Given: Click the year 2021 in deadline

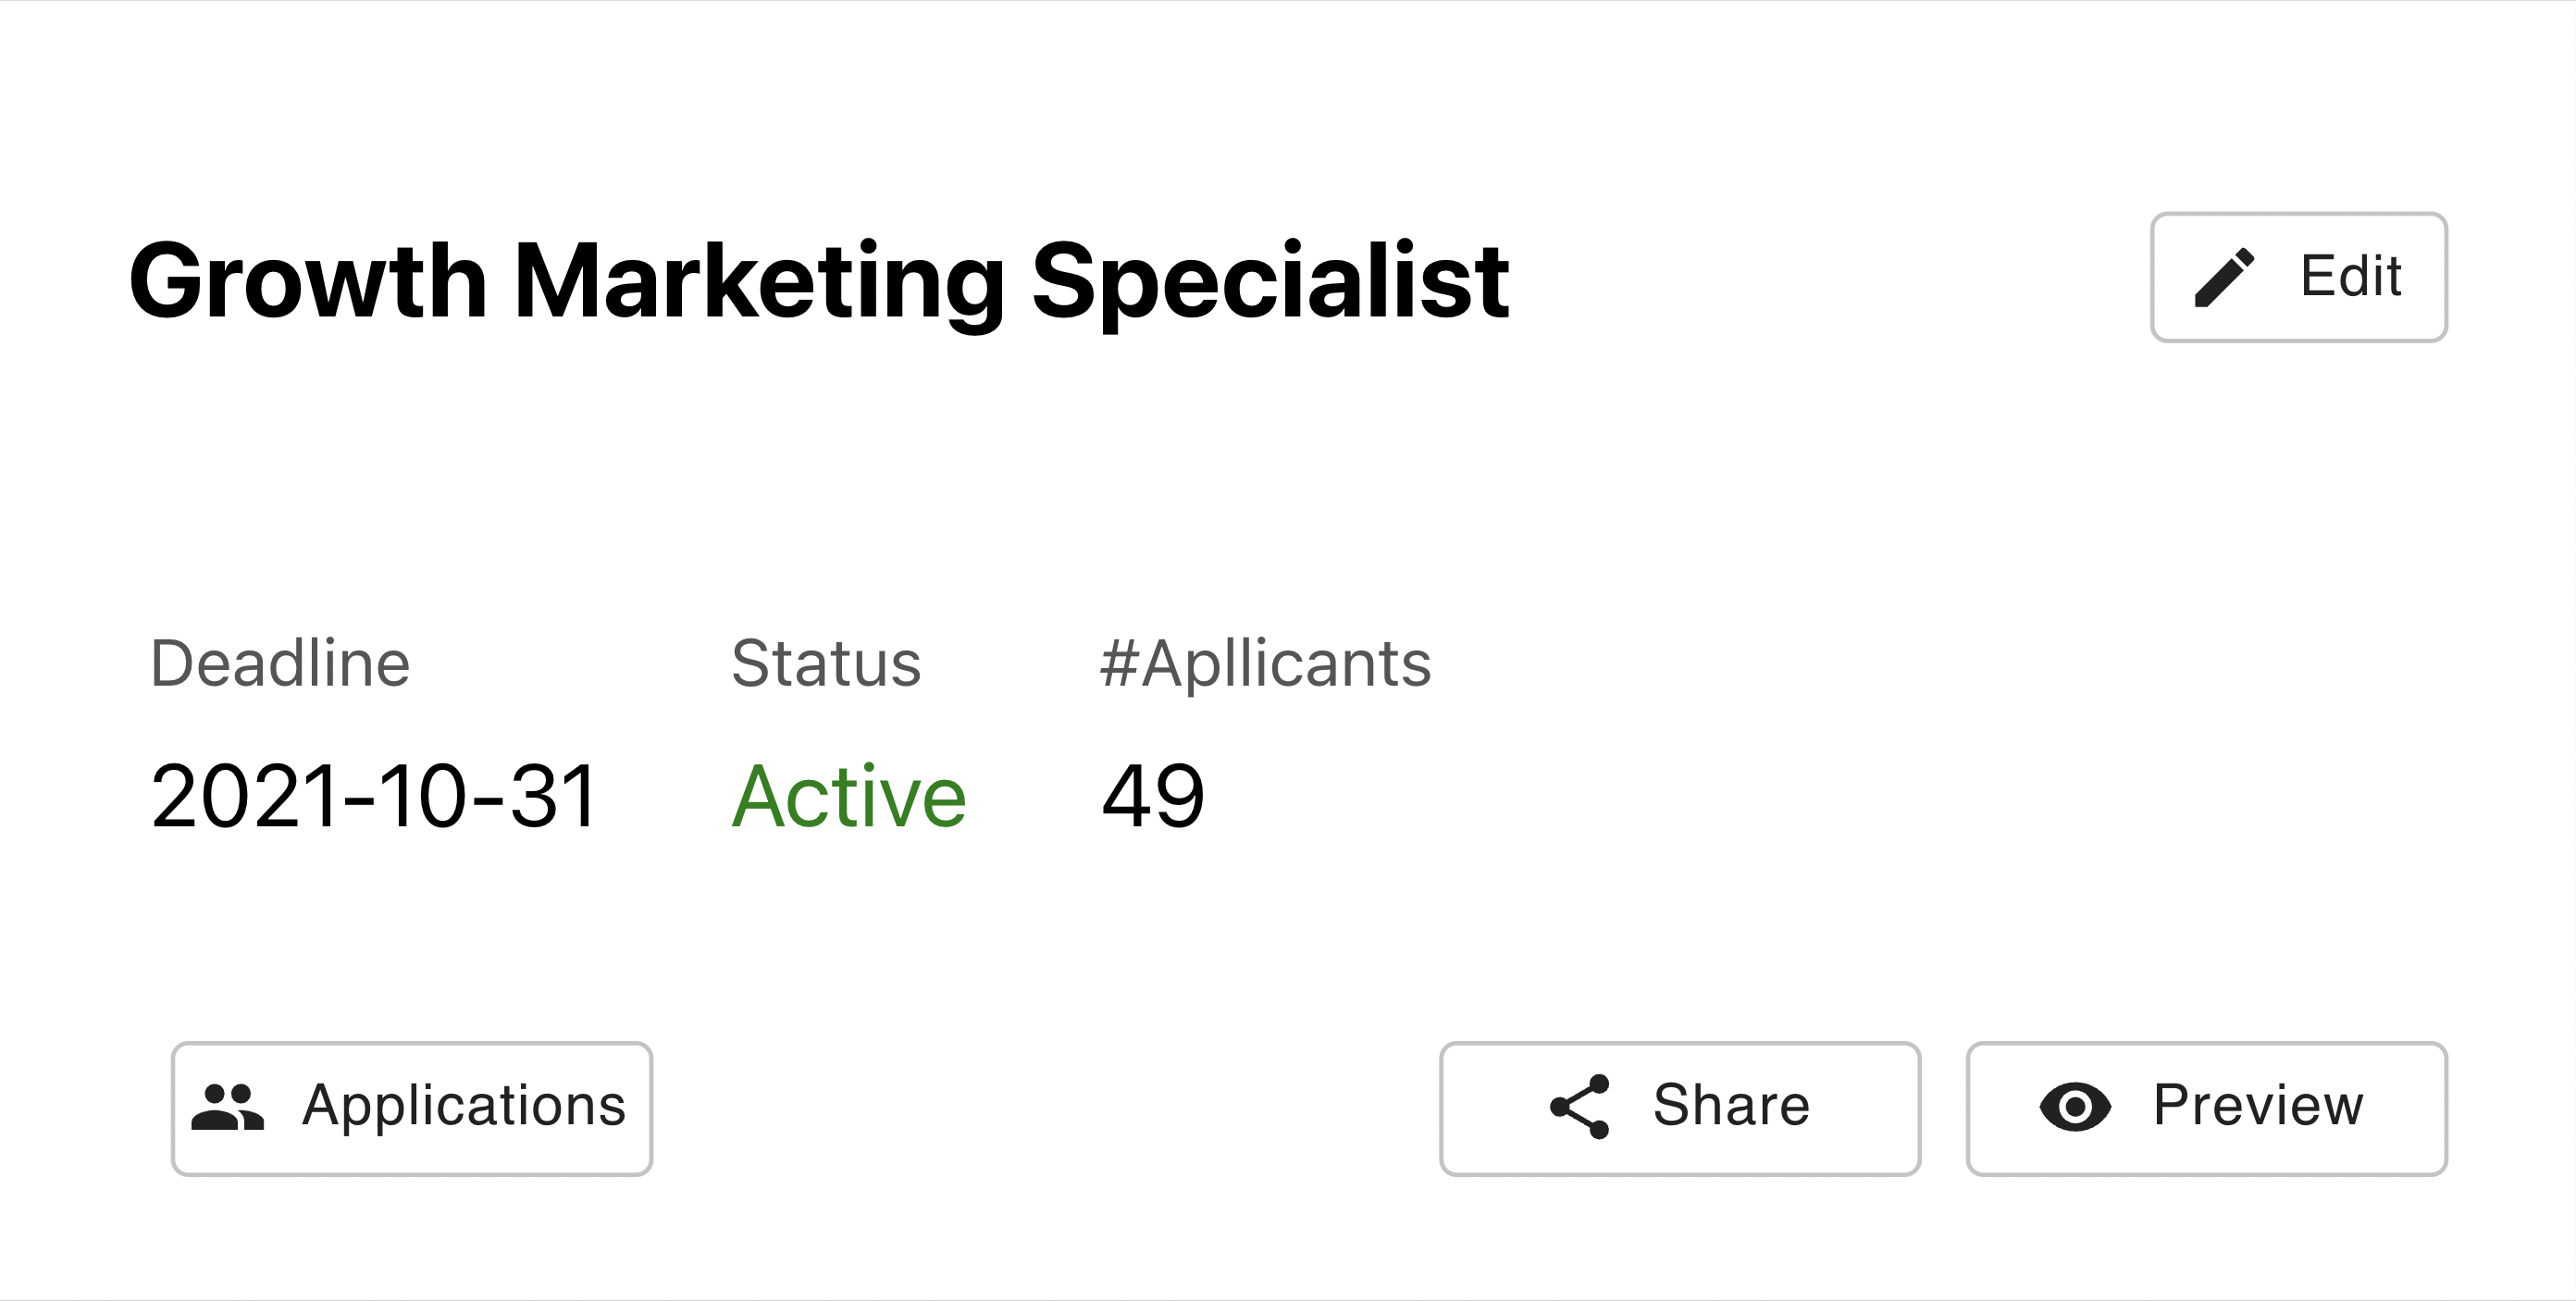Looking at the screenshot, I should [245, 796].
